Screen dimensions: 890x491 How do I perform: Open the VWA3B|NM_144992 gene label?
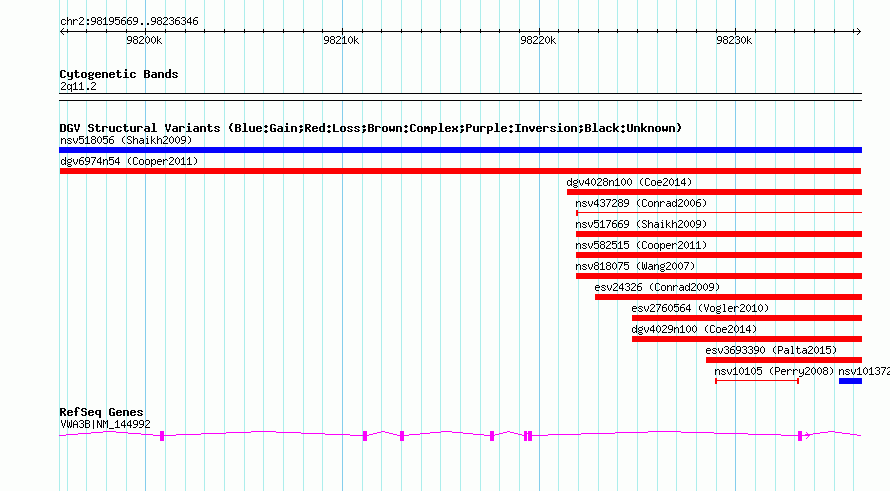[105, 424]
